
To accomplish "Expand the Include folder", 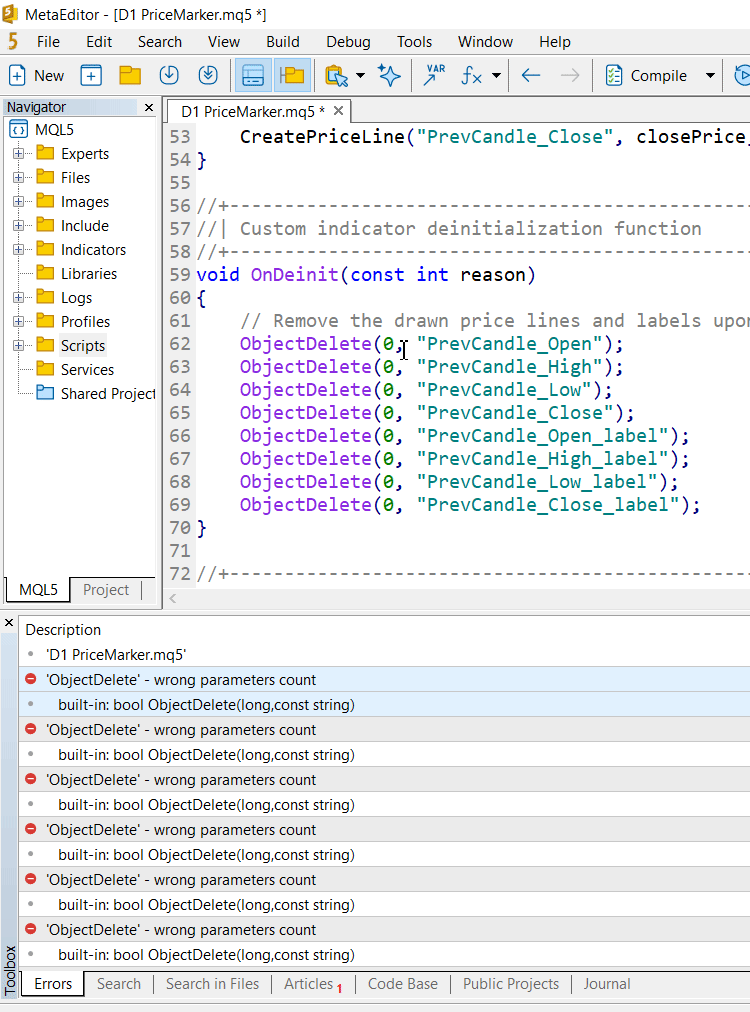I will (18, 225).
